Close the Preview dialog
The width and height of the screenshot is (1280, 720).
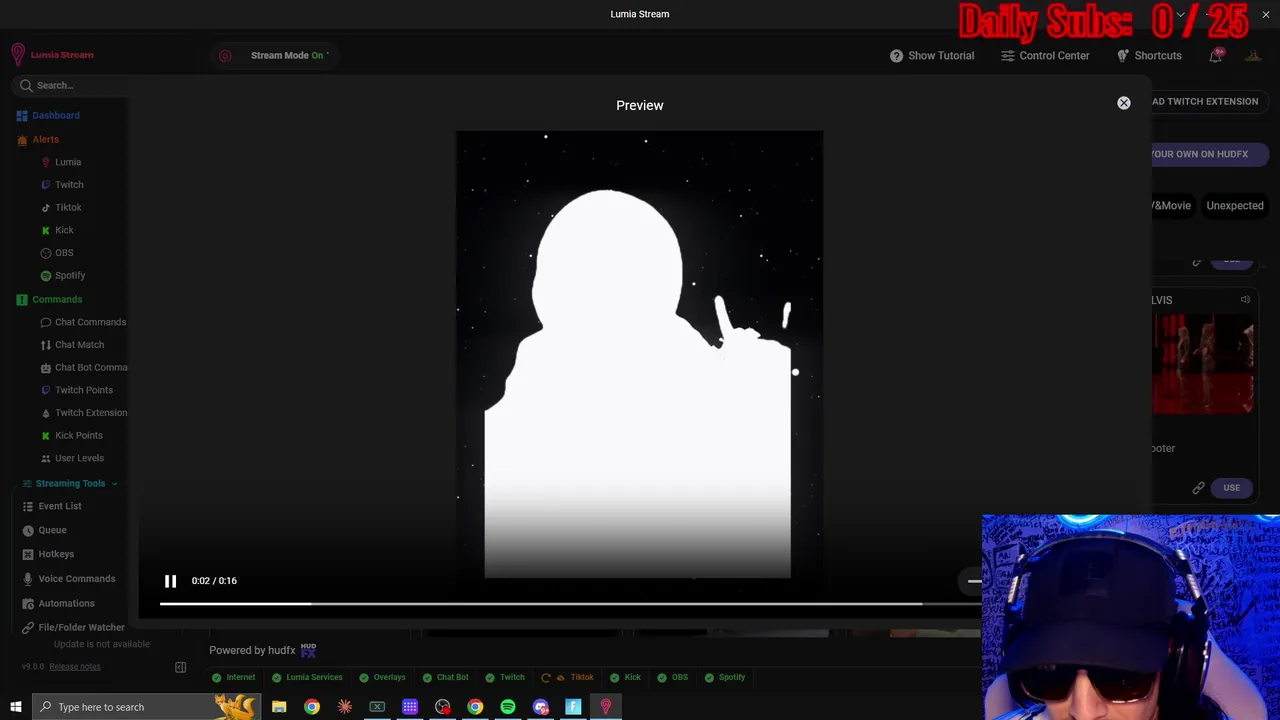click(1124, 103)
